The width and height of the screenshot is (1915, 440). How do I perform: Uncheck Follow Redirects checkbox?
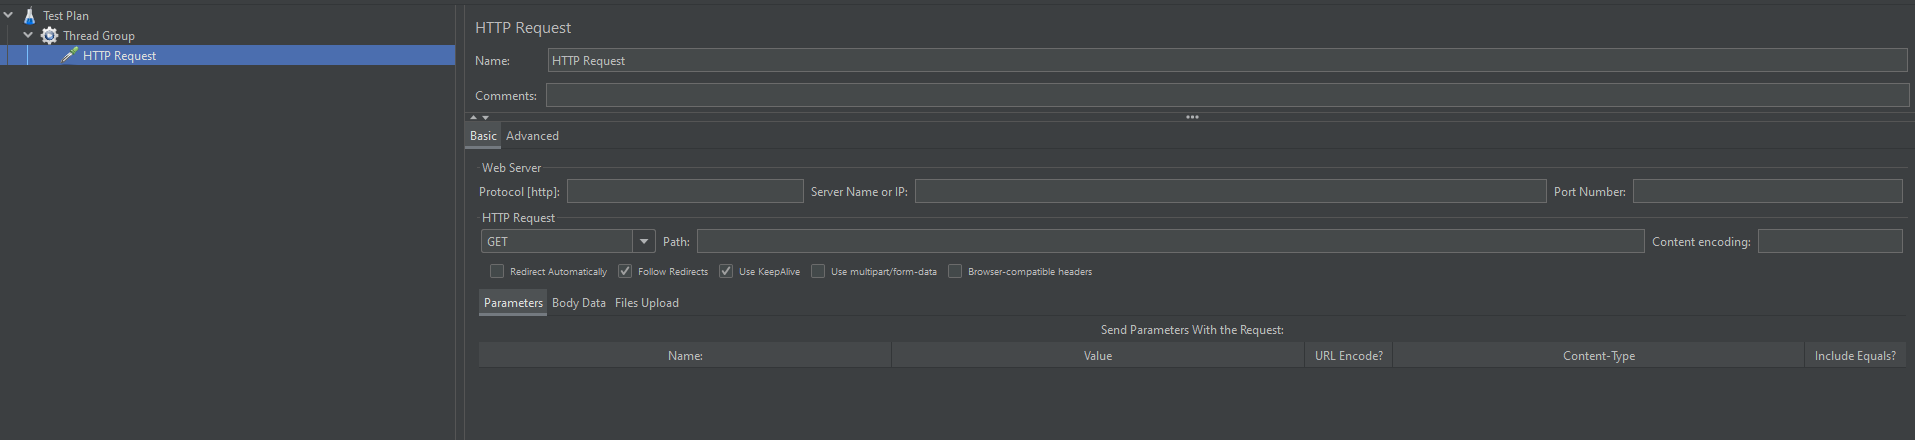625,271
